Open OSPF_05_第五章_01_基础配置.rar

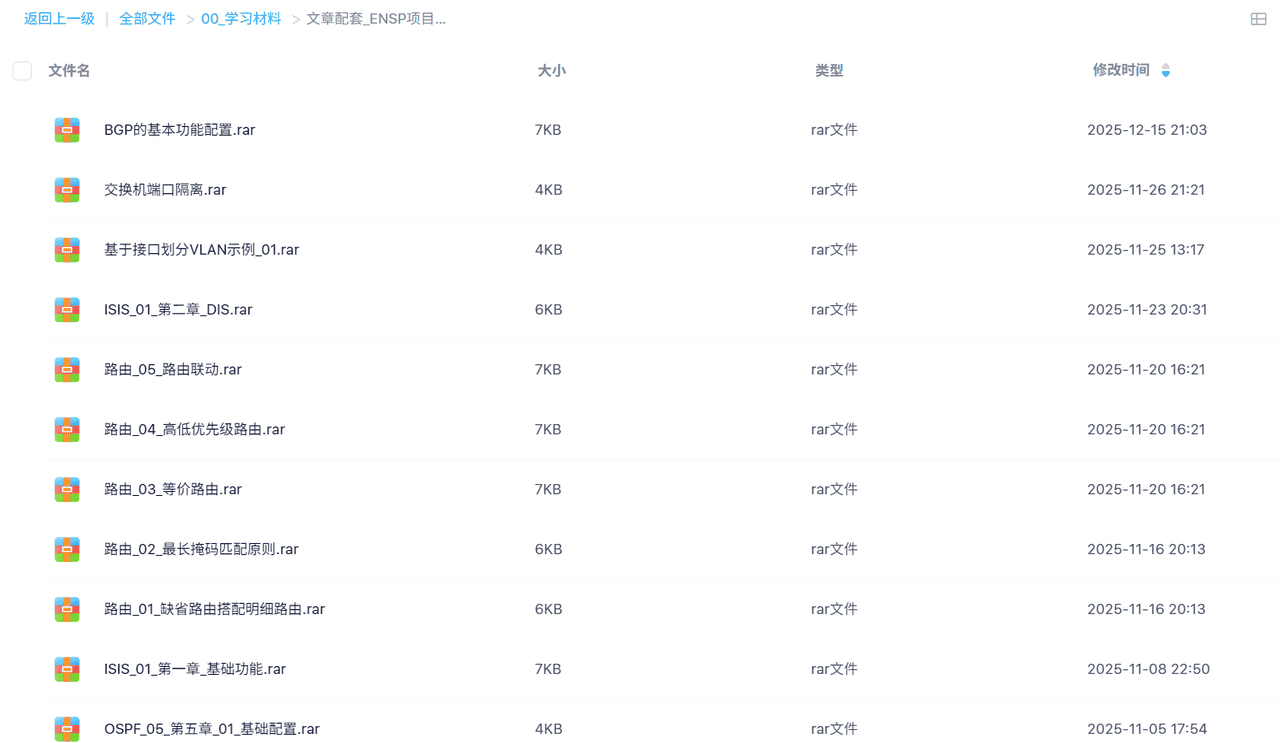(x=211, y=729)
